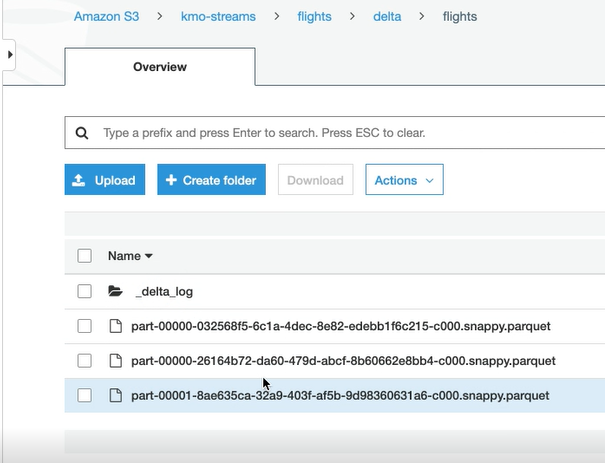Click the Create folder button
The width and height of the screenshot is (605, 463).
click(x=211, y=180)
